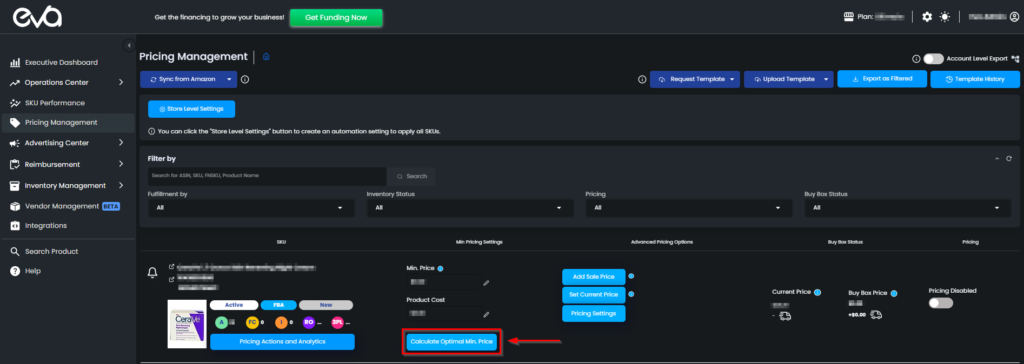
Task: Enable the Pricing Disabled switch
Action: pyautogui.click(x=941, y=303)
